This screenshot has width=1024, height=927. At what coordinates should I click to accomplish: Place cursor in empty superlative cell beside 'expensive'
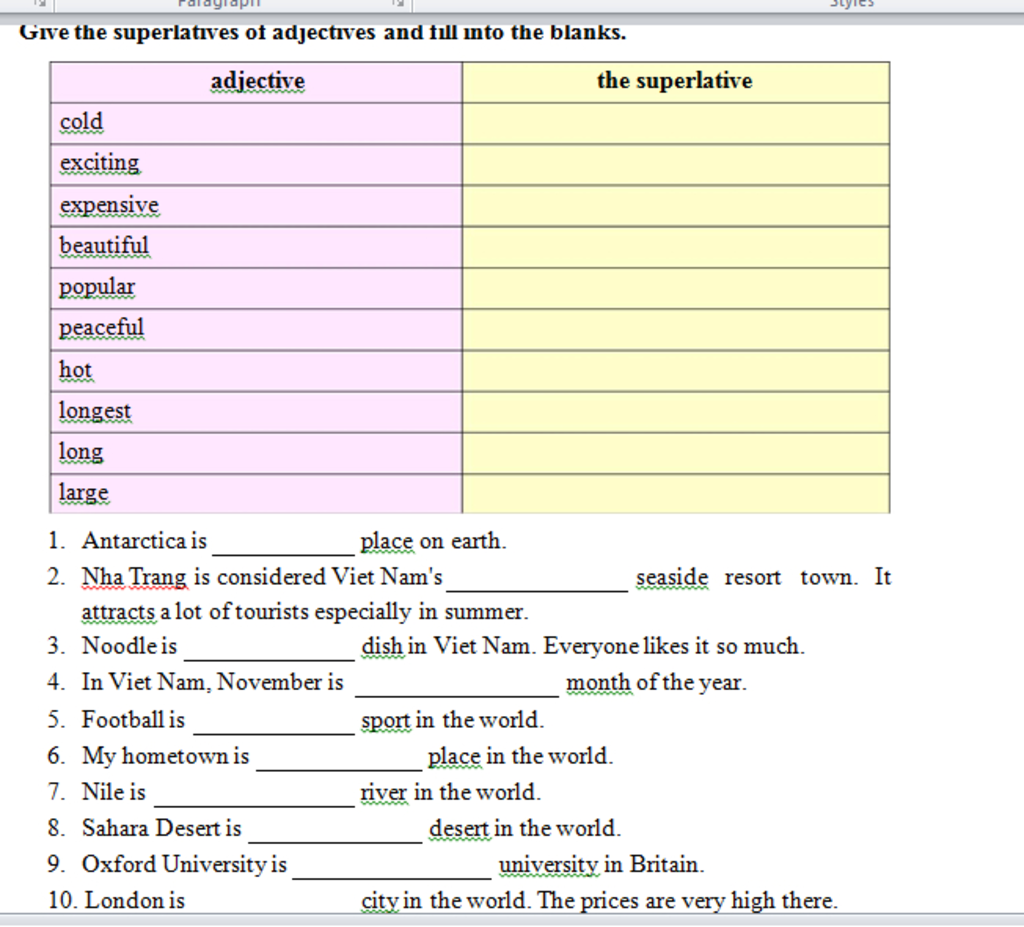[675, 206]
